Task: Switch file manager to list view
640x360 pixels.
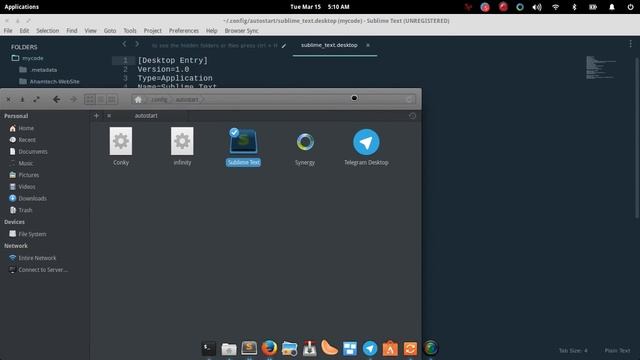Action: 101,99
